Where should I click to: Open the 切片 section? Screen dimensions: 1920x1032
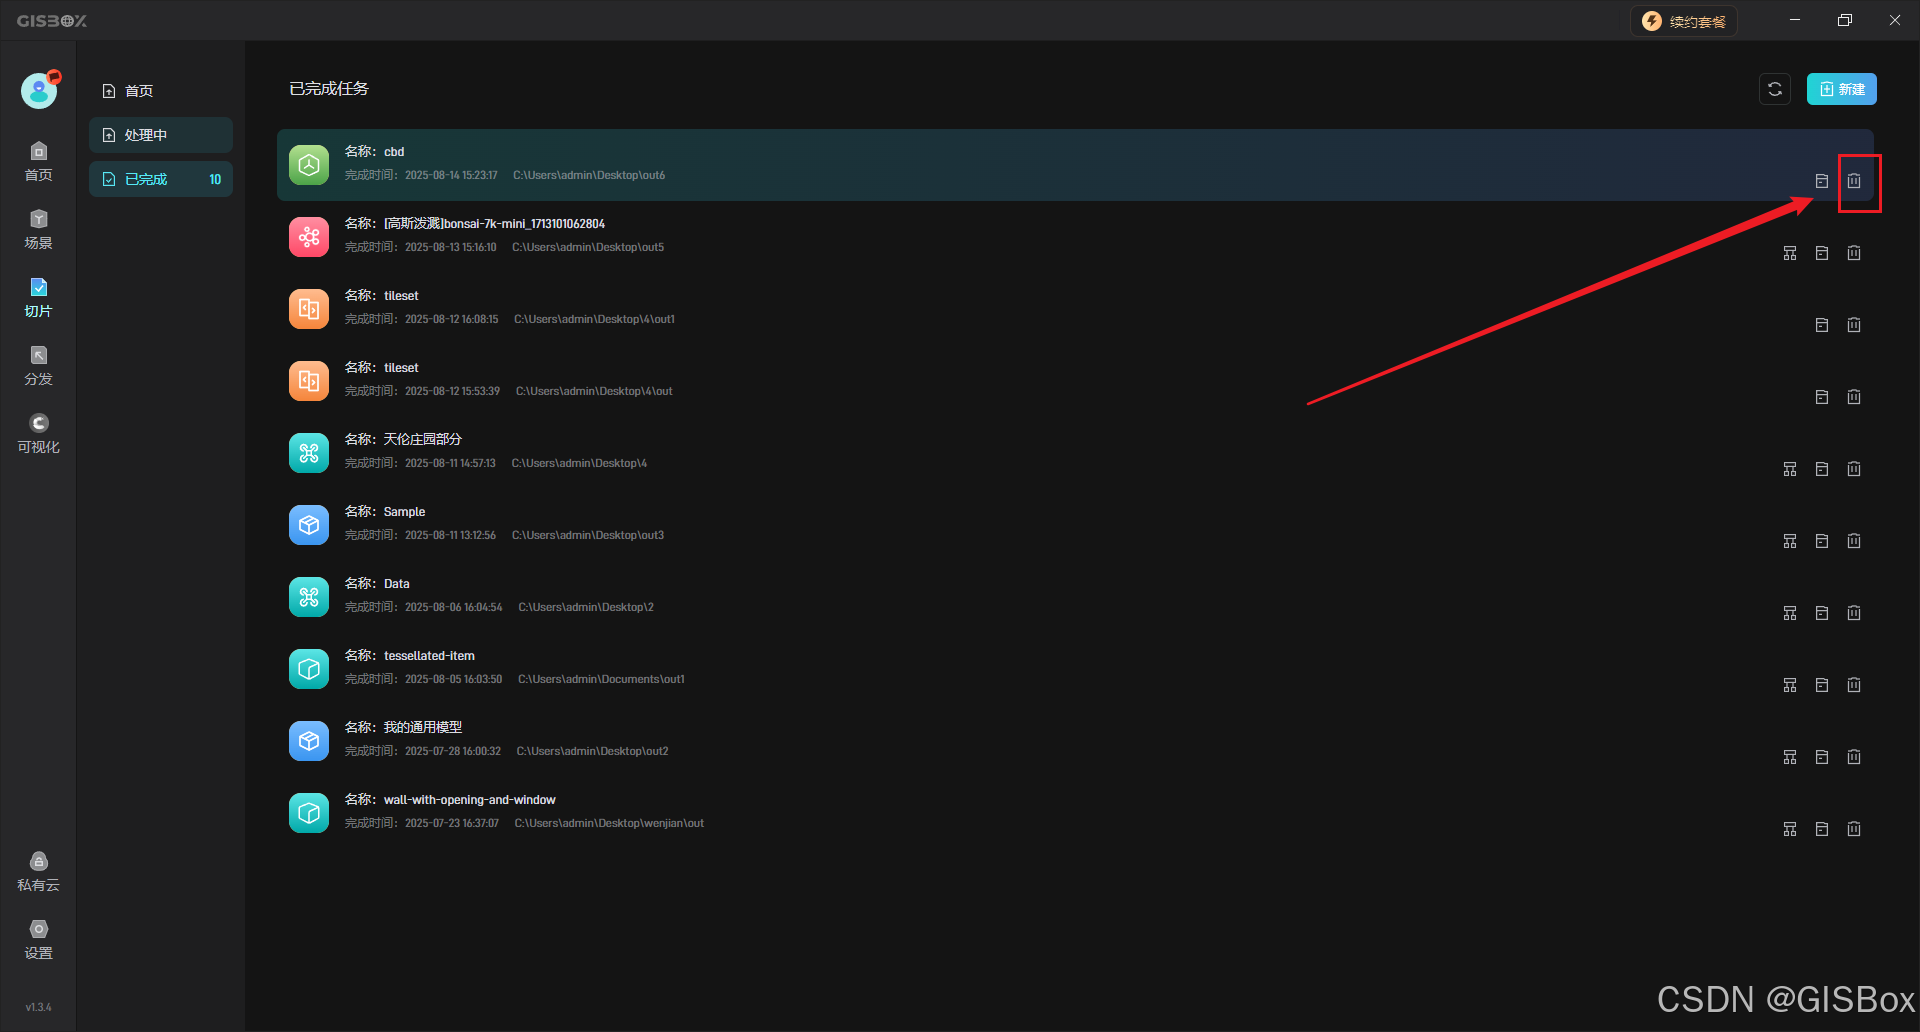(39, 297)
